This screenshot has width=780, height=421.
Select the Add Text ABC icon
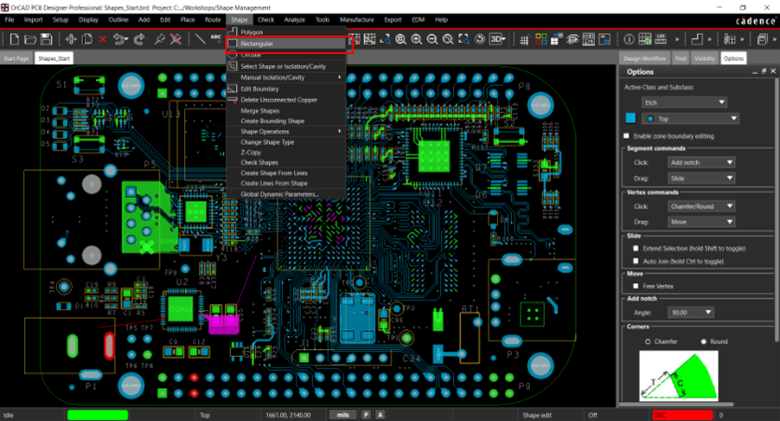[216, 38]
